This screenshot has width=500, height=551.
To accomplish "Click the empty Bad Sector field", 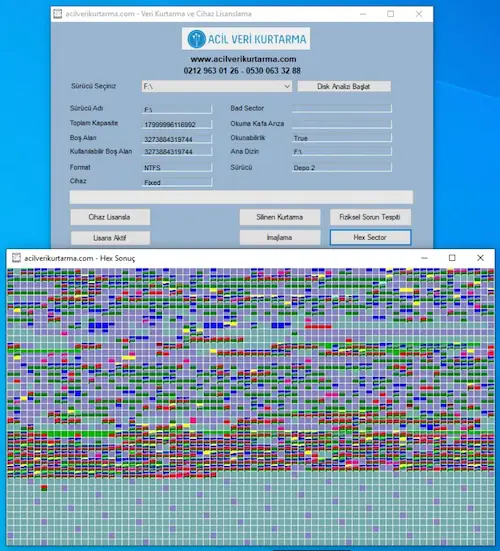I will (342, 109).
